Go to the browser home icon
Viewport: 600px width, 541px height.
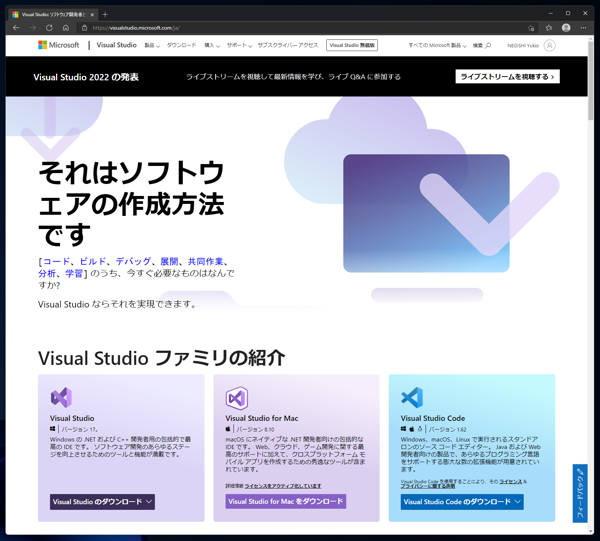tap(66, 28)
